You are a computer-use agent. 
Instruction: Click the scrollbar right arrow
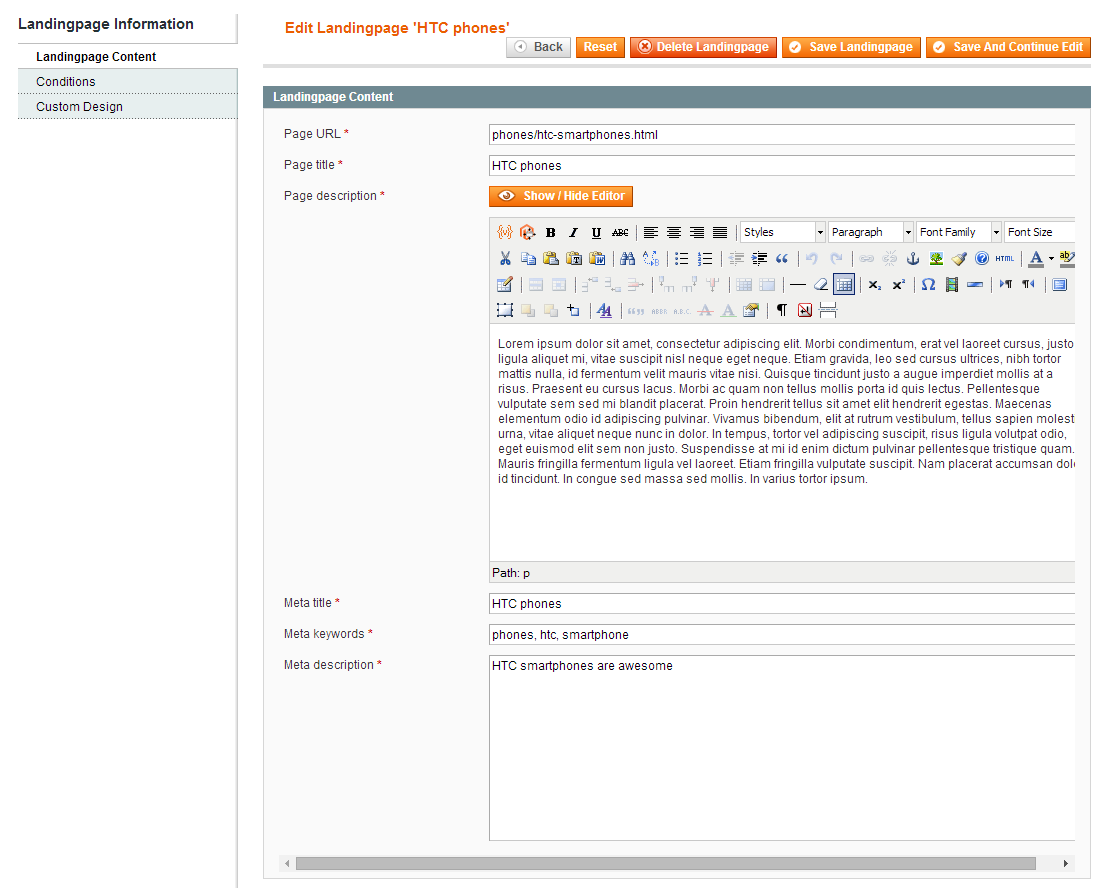[1066, 863]
